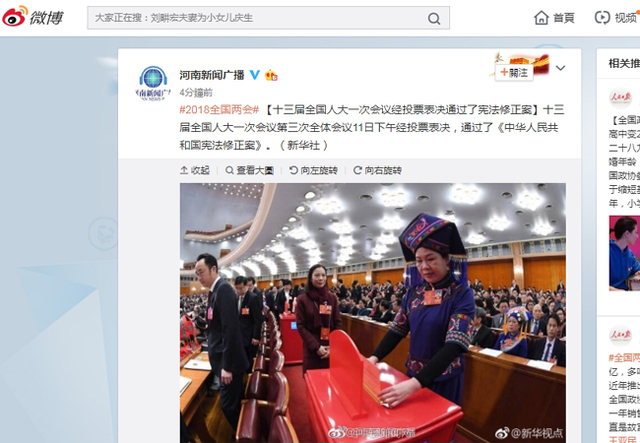Image resolution: width=640 pixels, height=443 pixels.
Task: Open the 视频 video icon
Action: pyautogui.click(x=602, y=18)
